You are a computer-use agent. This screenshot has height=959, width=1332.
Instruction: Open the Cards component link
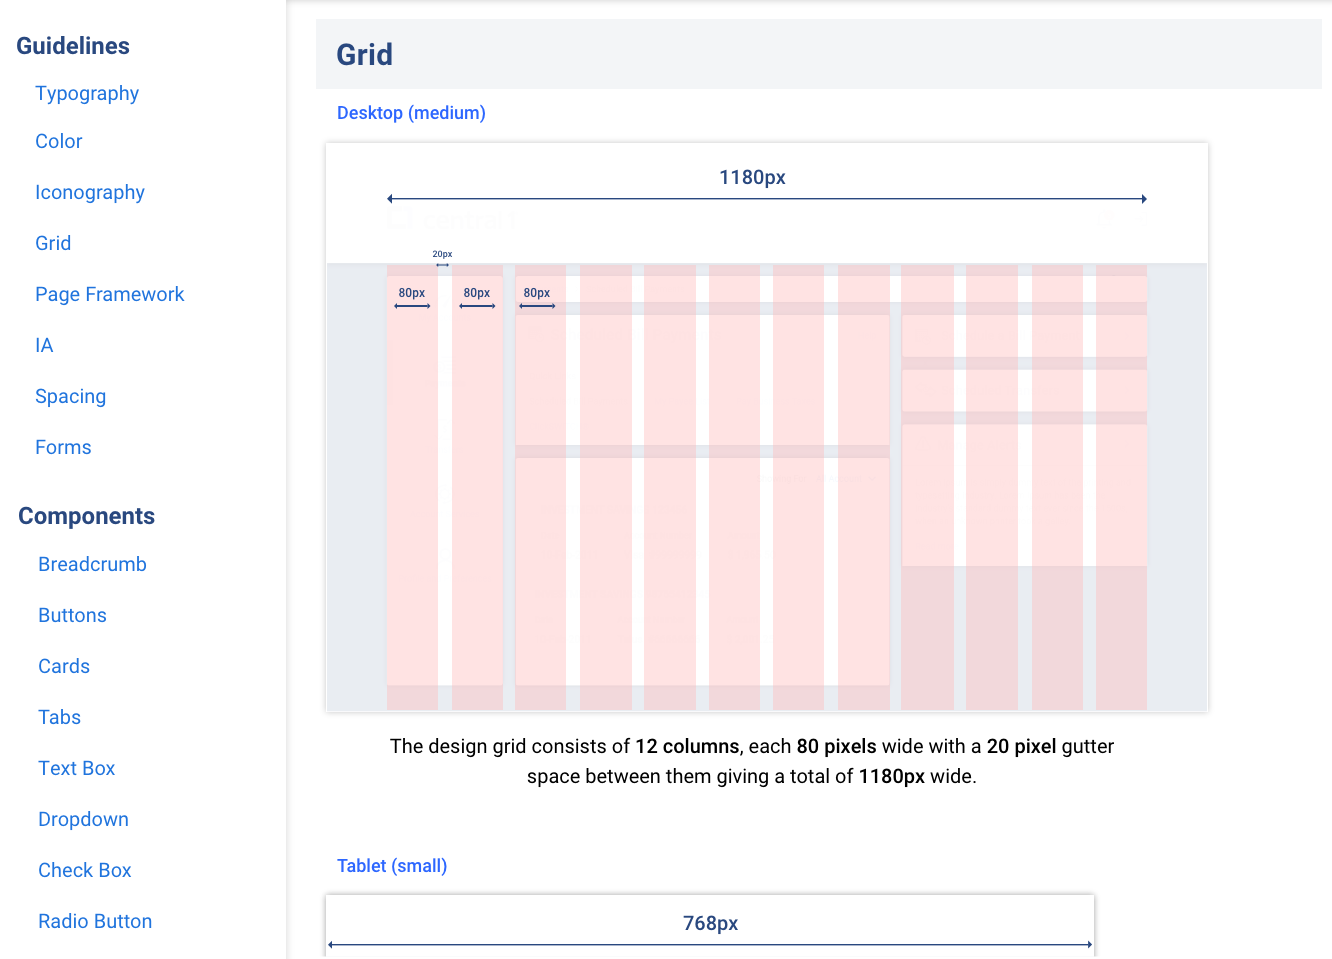(64, 666)
